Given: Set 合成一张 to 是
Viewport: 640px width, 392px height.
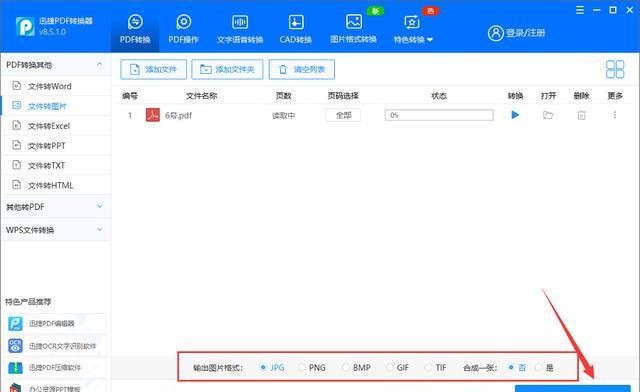Looking at the screenshot, I should [544, 368].
